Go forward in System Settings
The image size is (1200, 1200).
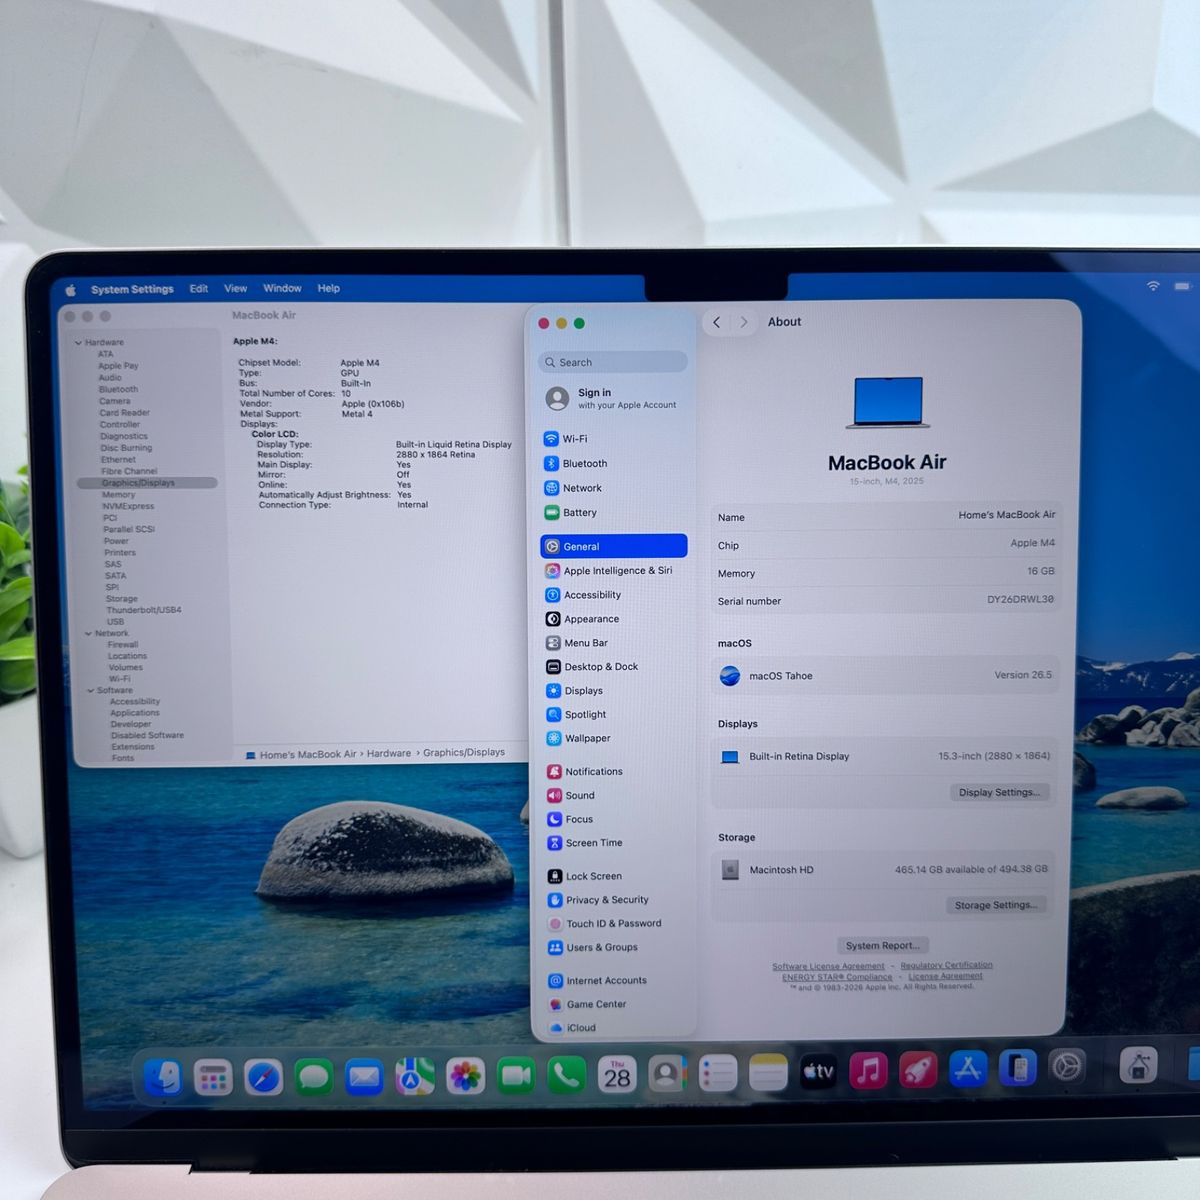[x=743, y=322]
